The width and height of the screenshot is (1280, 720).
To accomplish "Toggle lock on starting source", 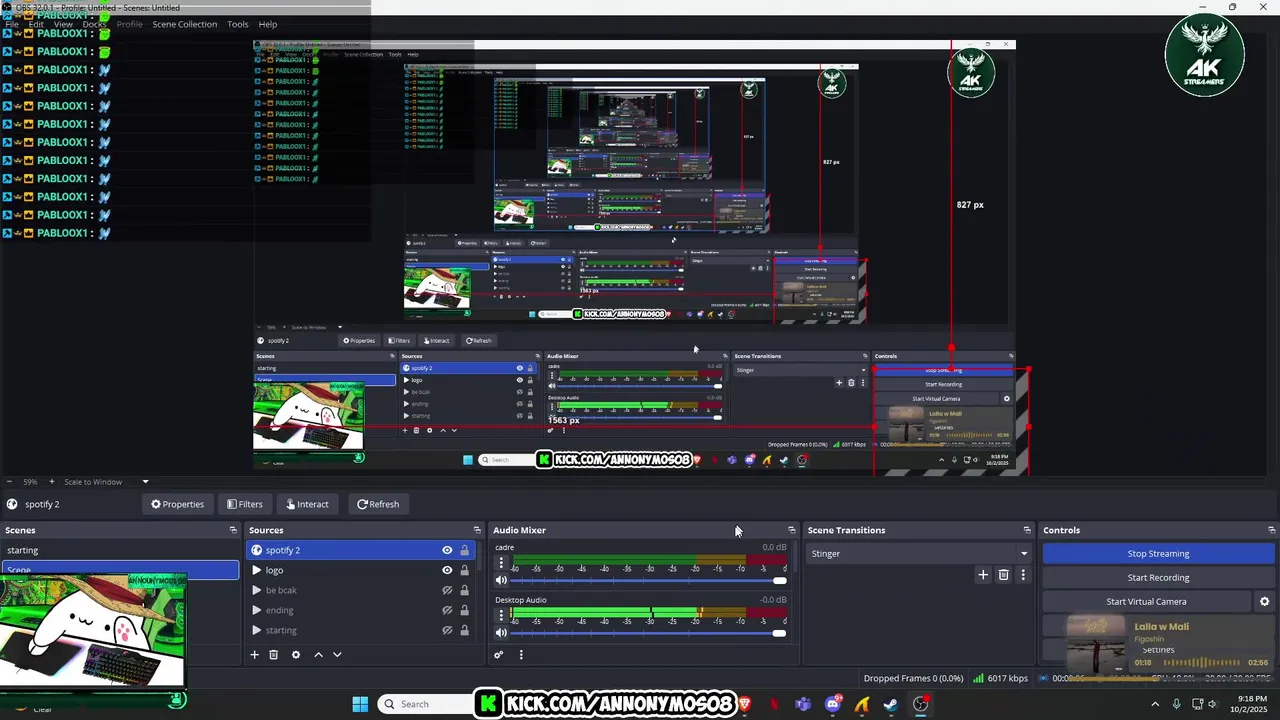I will (464, 630).
